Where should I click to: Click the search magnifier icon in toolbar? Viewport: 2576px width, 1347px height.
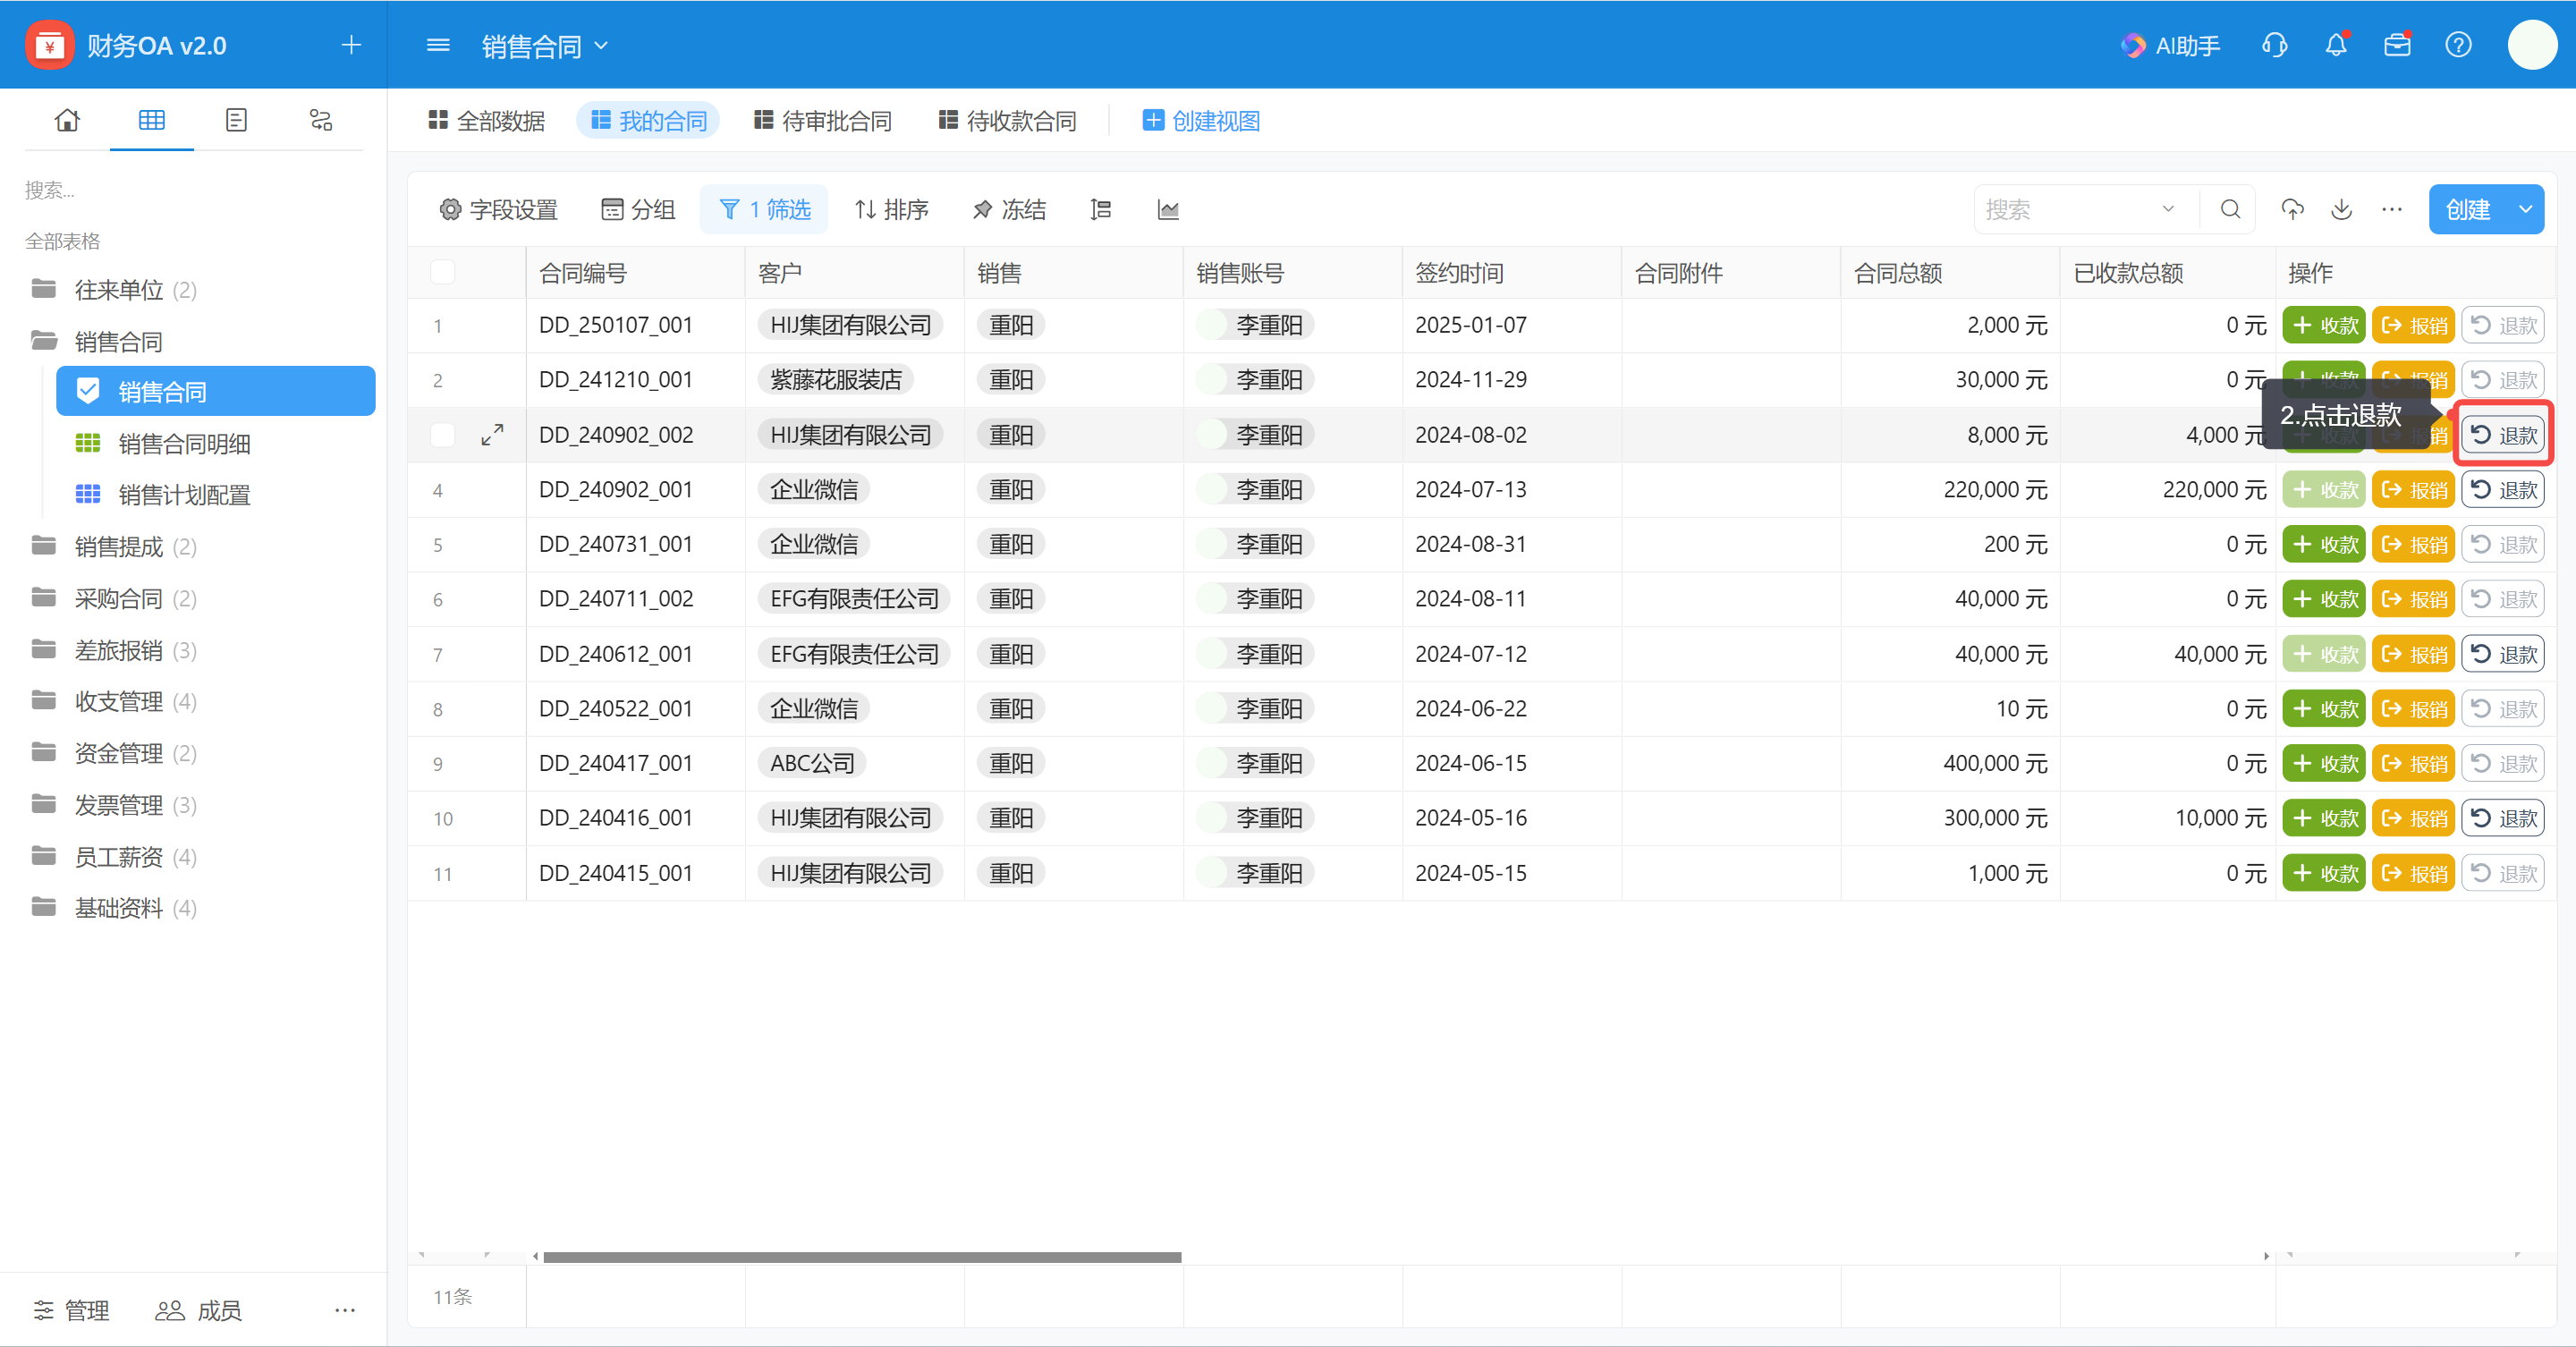[2230, 209]
